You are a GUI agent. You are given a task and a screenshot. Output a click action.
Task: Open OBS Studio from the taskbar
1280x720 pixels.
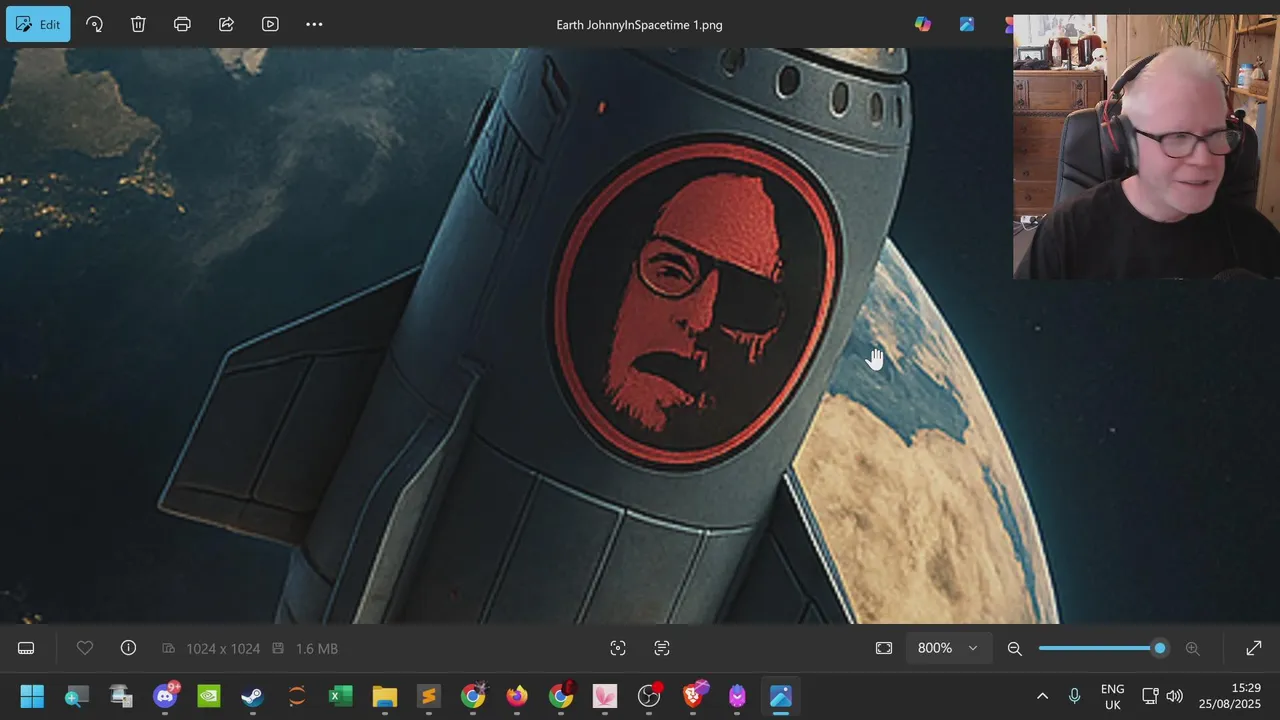pyautogui.click(x=649, y=696)
